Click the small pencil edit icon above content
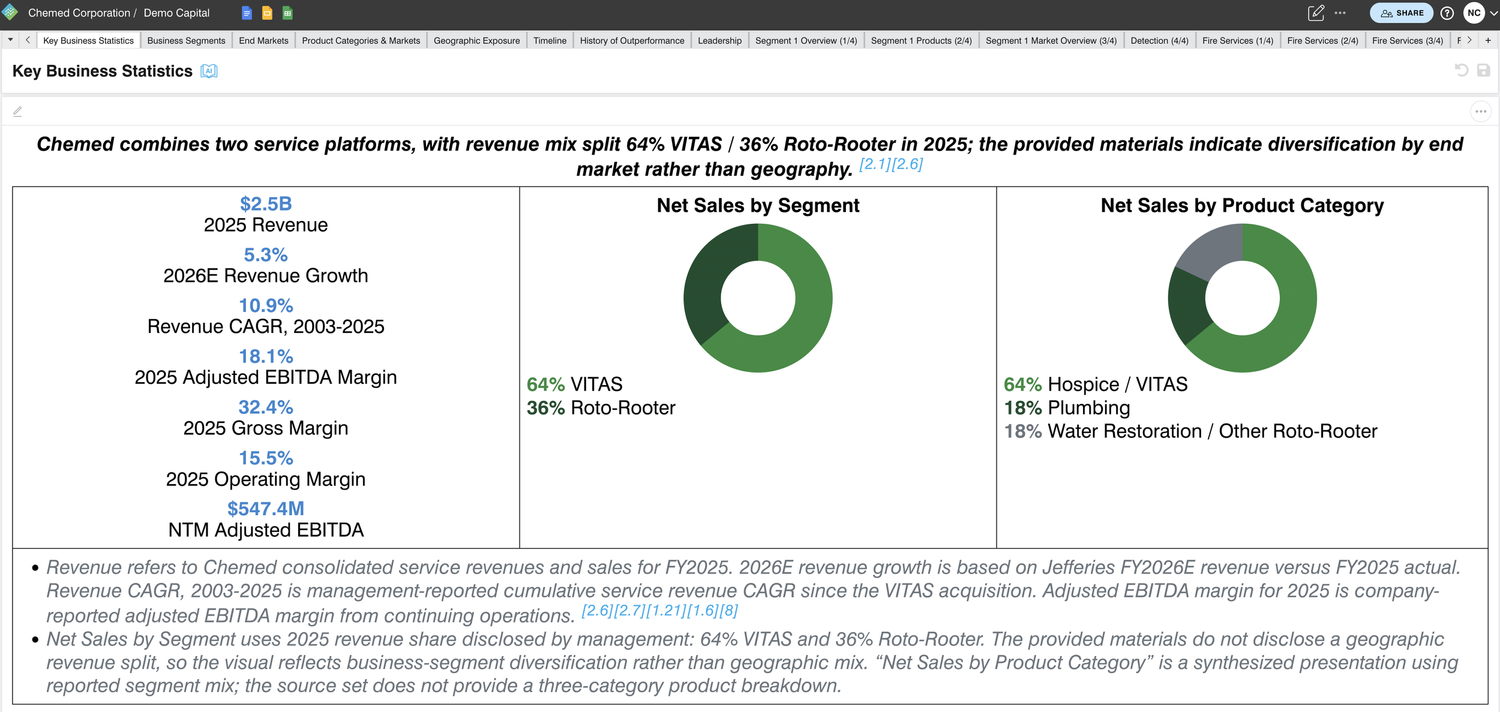 [x=17, y=111]
